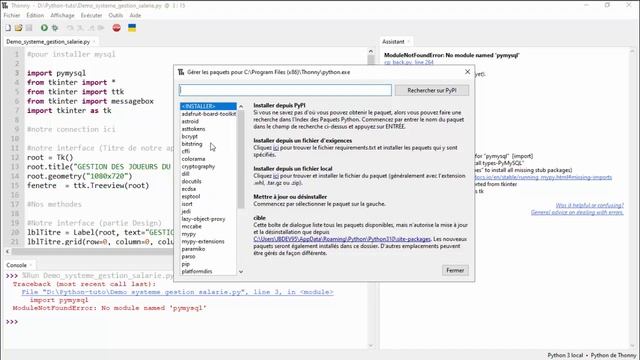
Task: Select pip in package list
Action: pos(186,264)
